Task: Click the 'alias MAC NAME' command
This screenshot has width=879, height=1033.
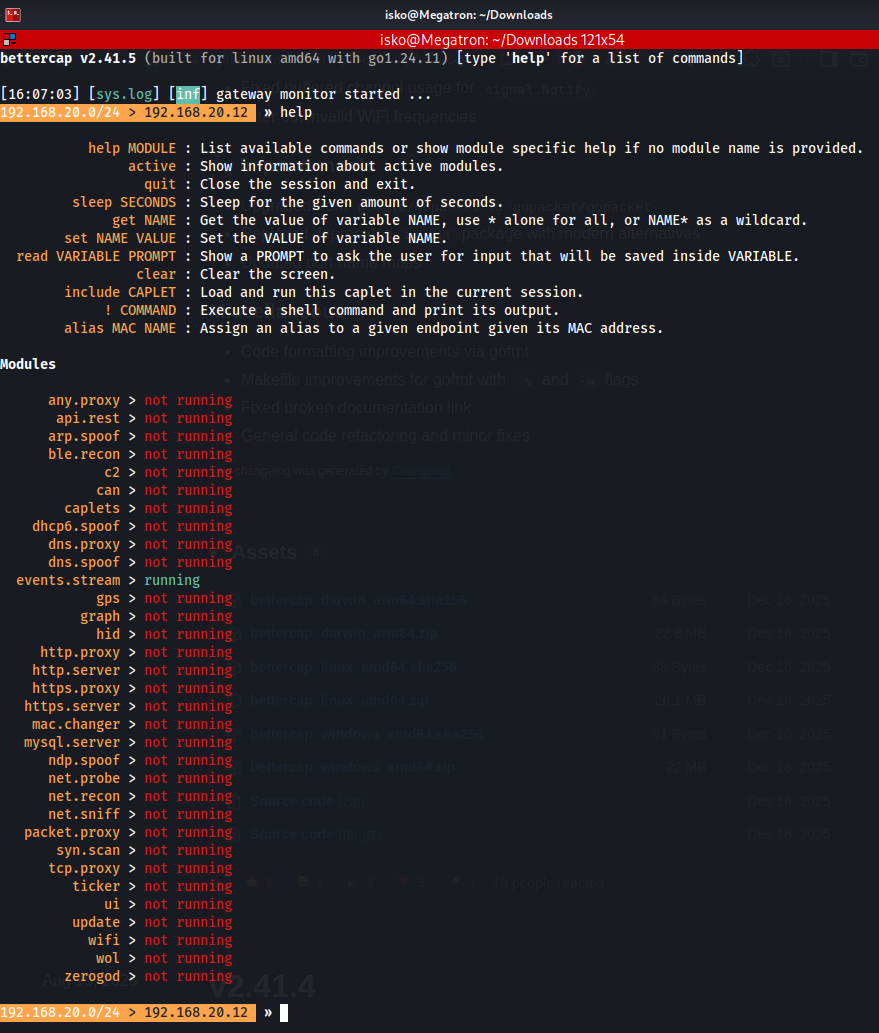Action: [120, 328]
